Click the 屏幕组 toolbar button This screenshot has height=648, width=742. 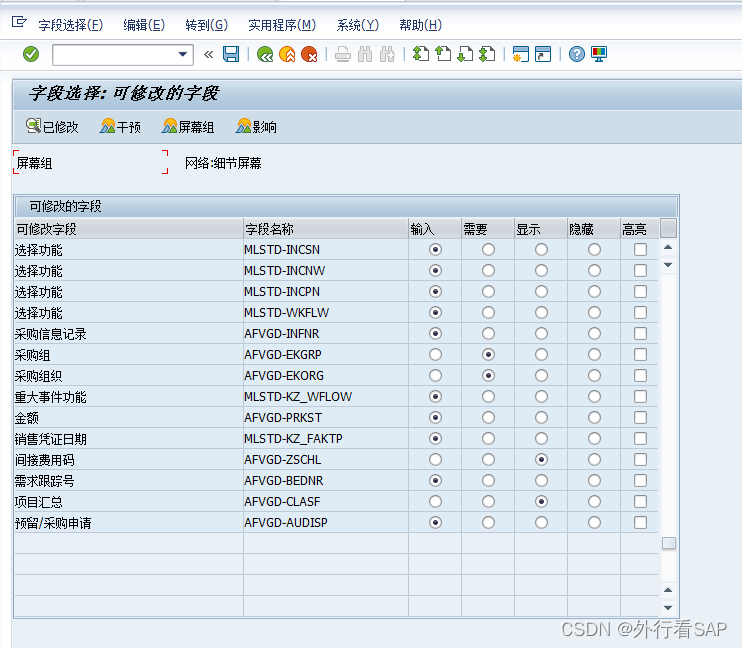point(188,126)
